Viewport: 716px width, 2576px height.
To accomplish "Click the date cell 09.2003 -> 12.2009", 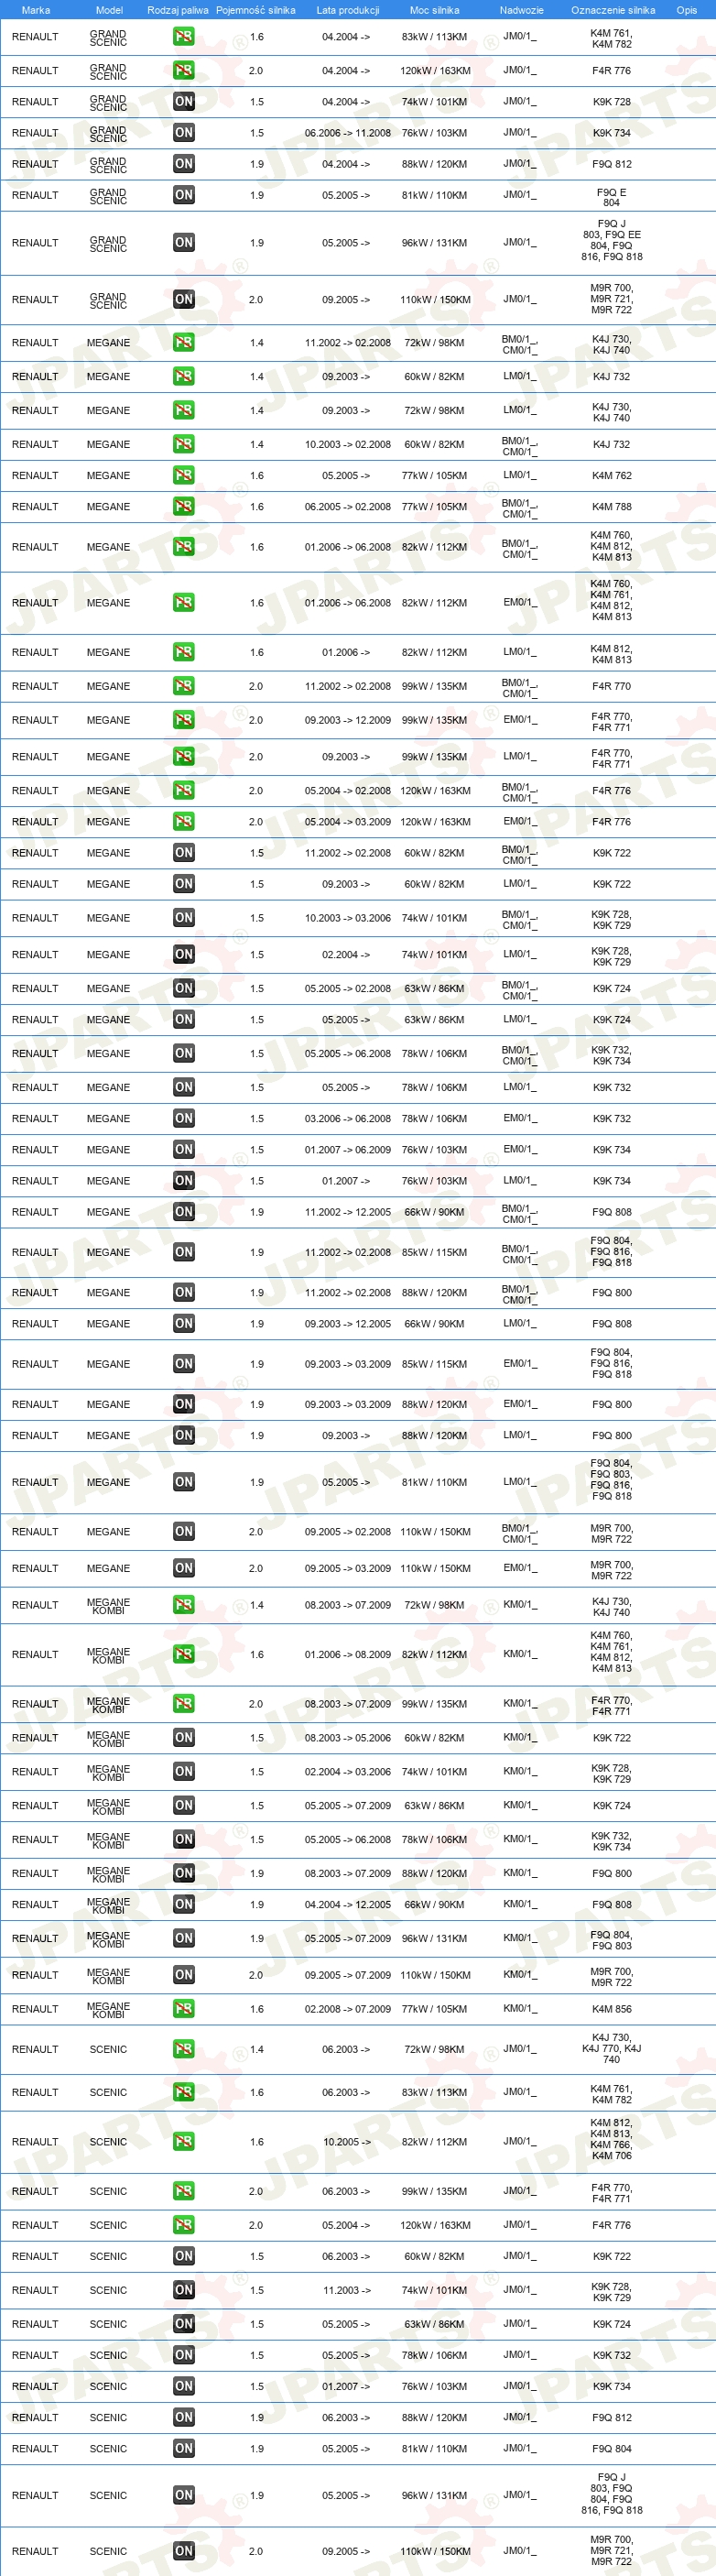I will click(x=348, y=720).
